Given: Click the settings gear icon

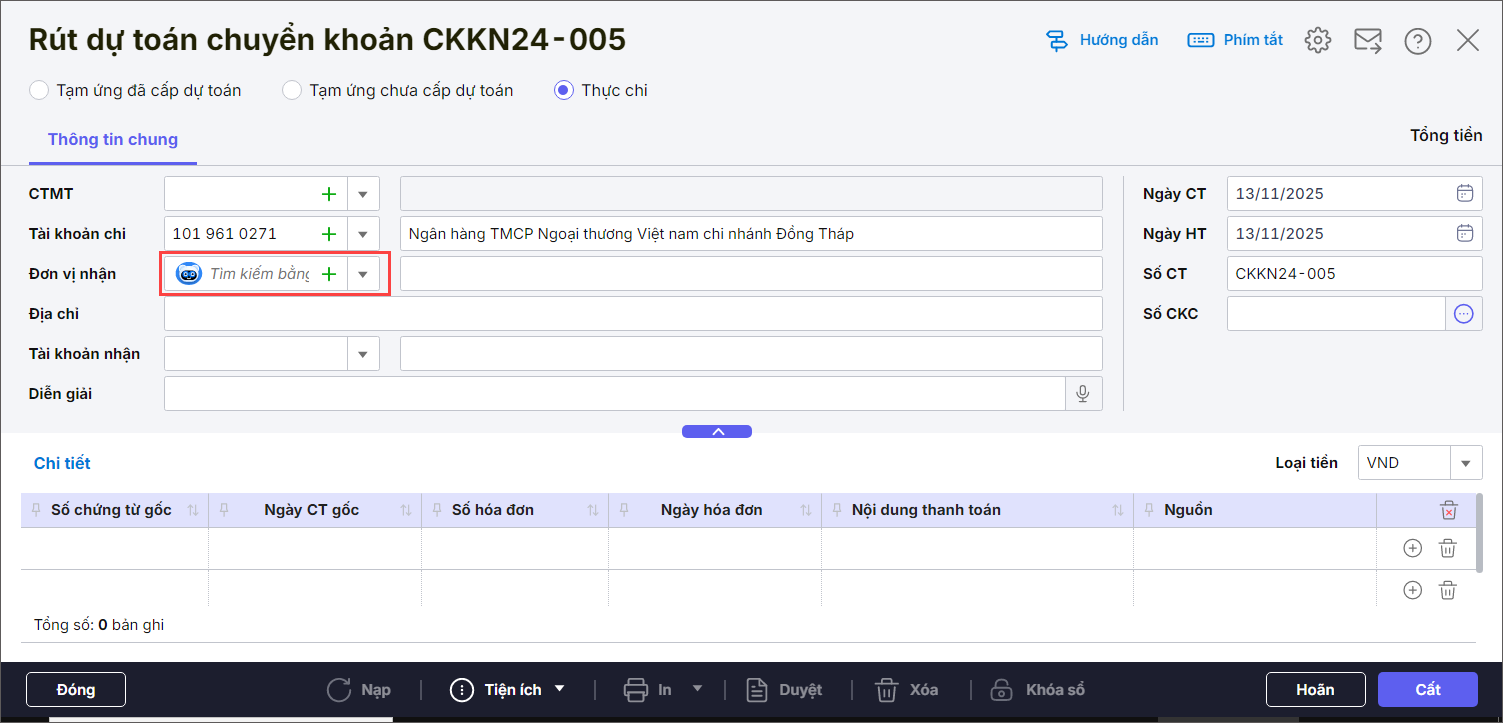Looking at the screenshot, I should [x=1318, y=40].
